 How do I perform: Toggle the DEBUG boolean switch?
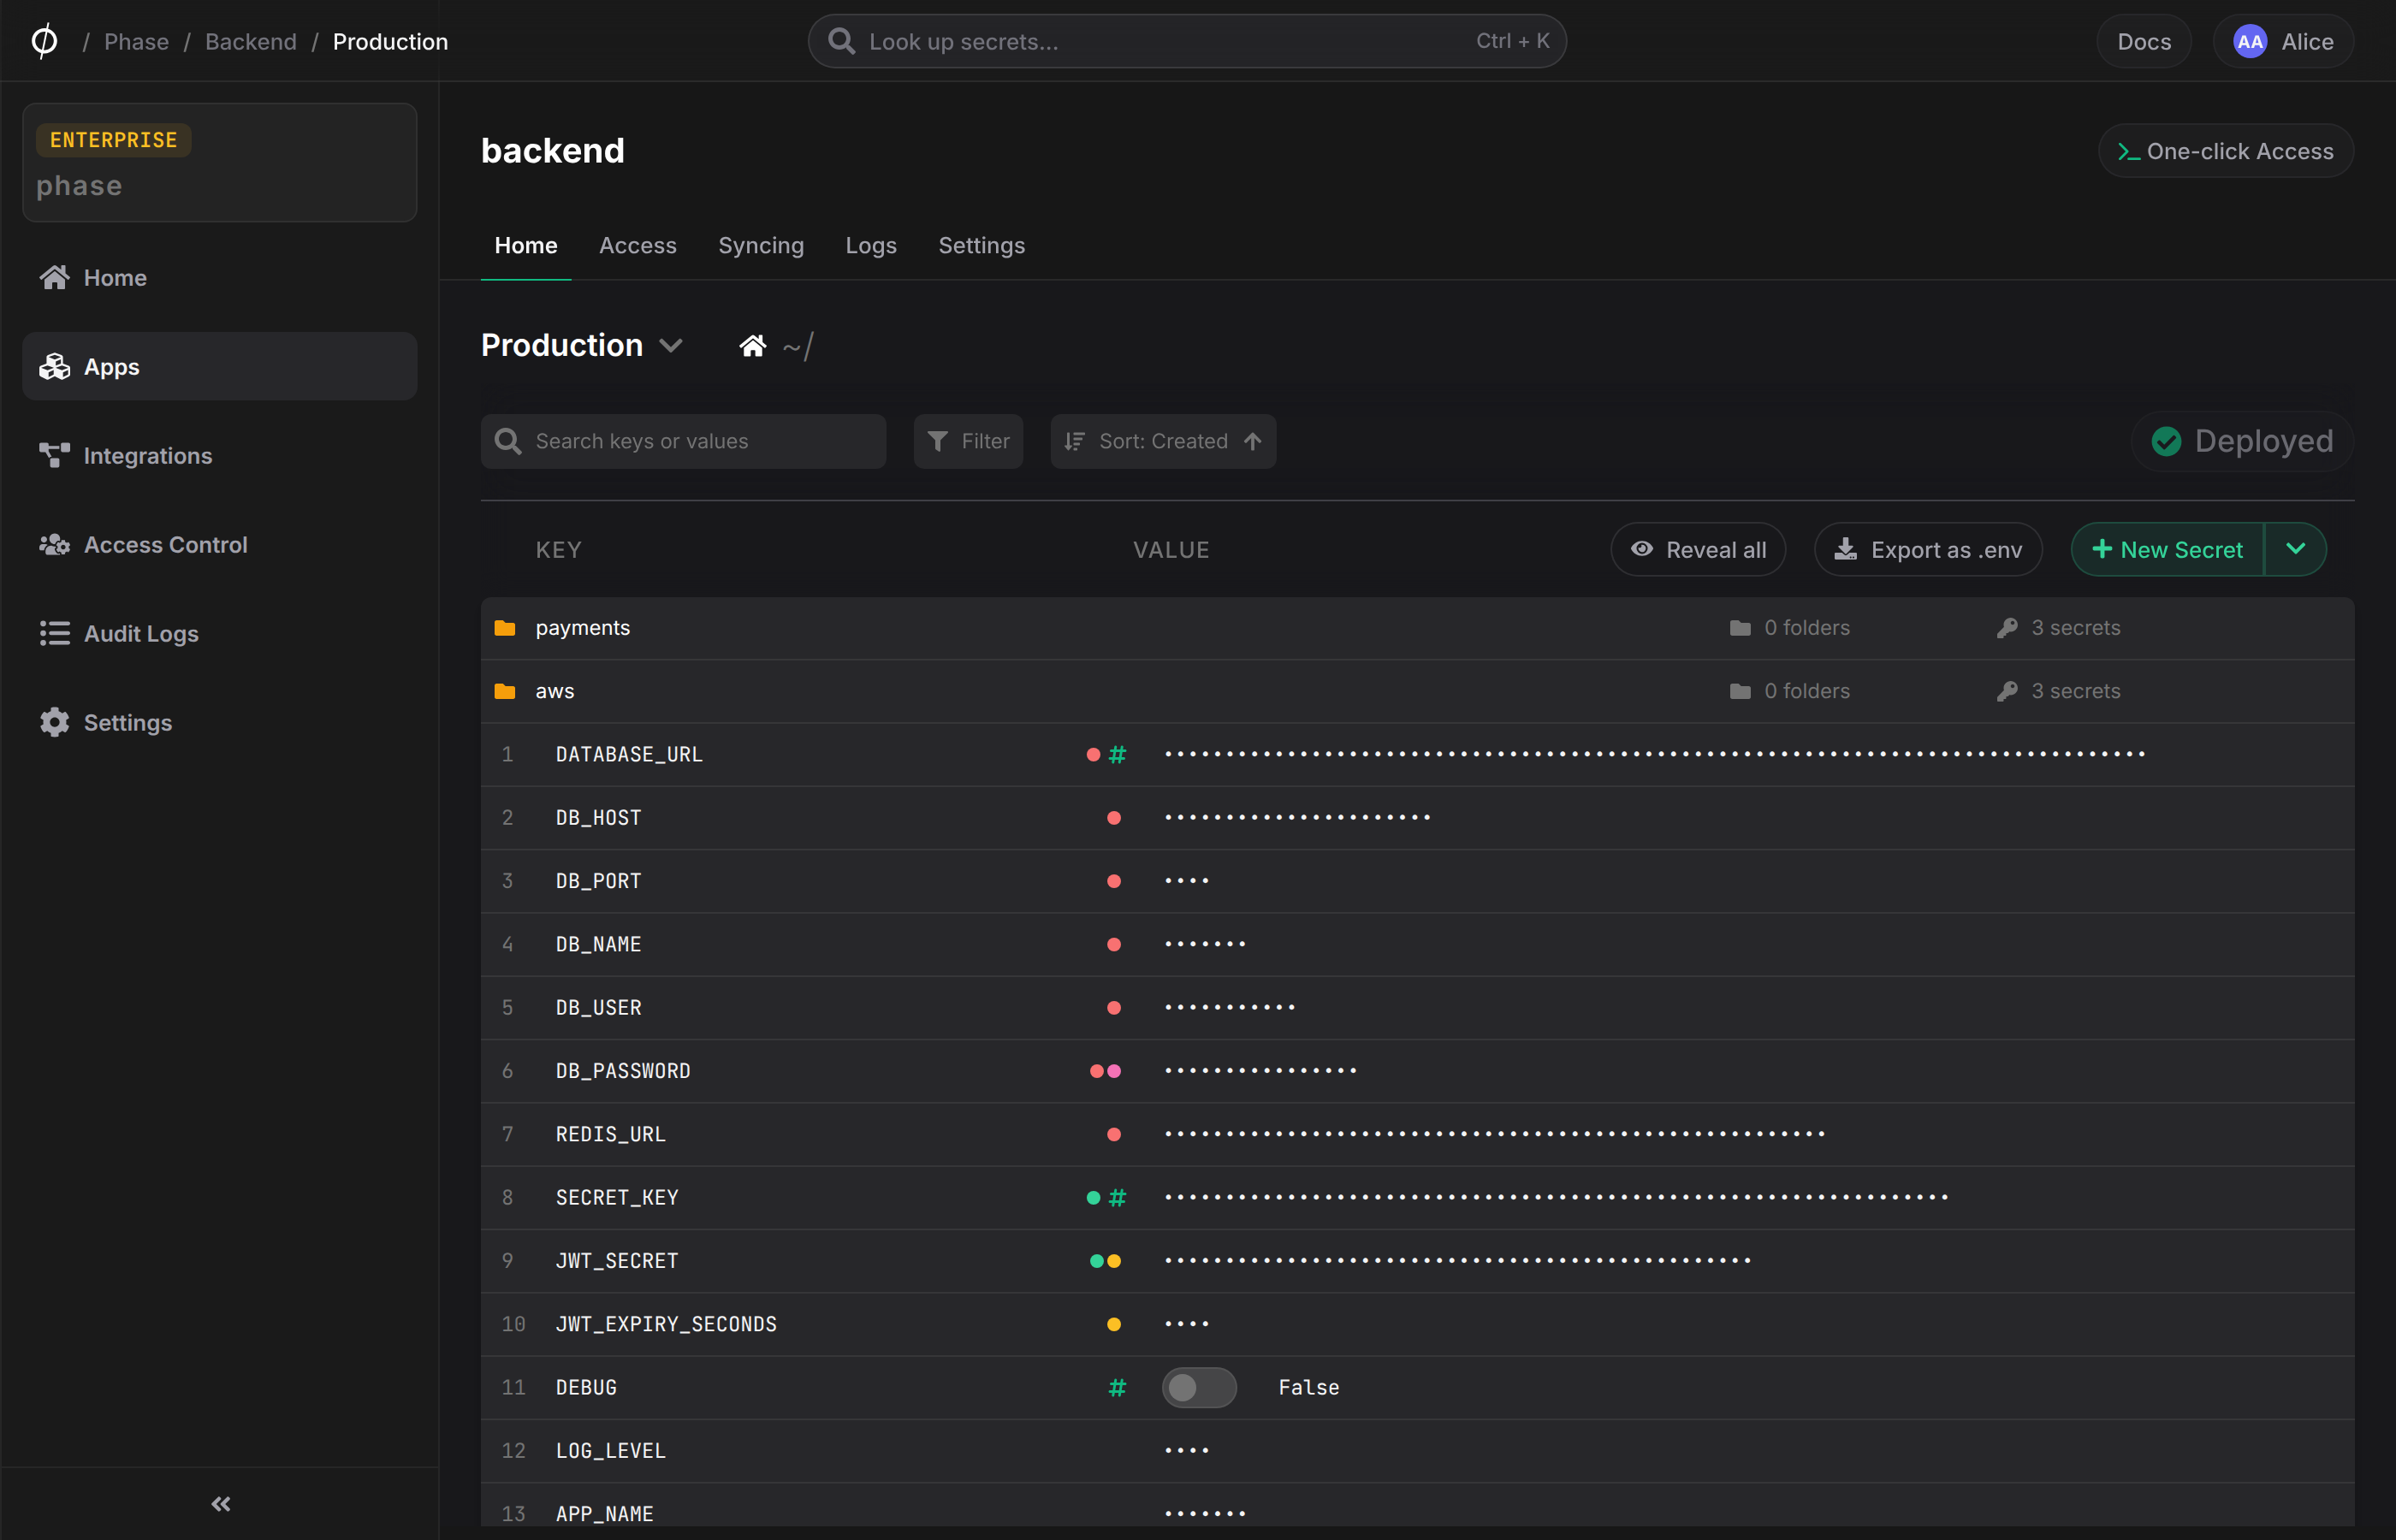[1199, 1387]
